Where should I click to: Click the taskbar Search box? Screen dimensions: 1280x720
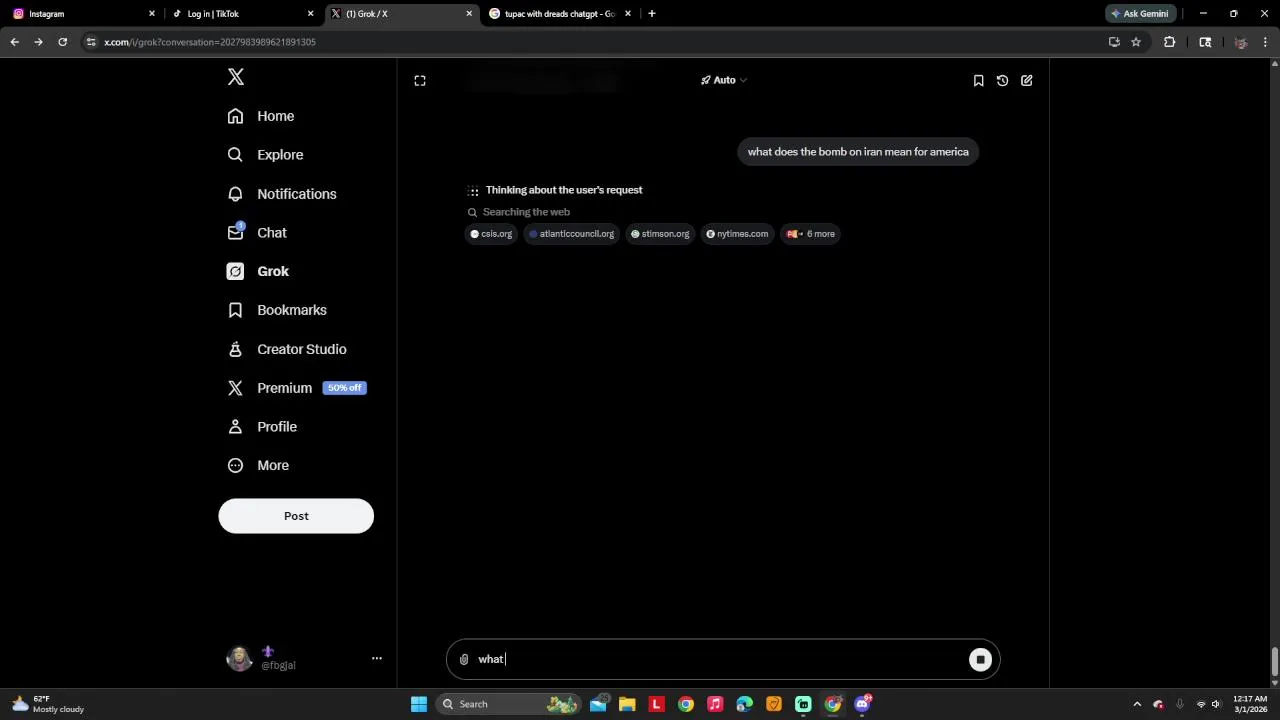(x=510, y=704)
